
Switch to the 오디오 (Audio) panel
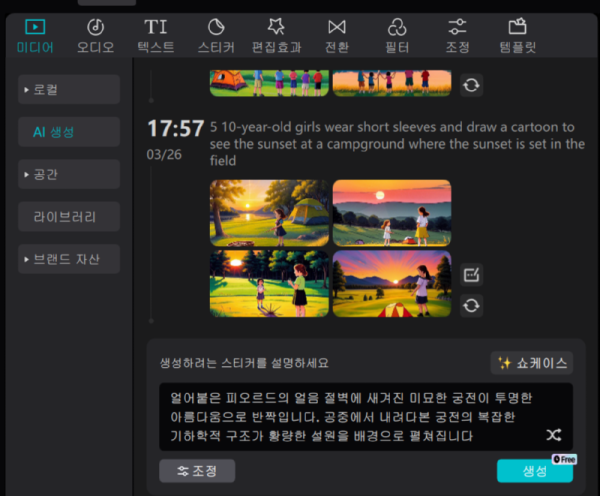(x=95, y=35)
